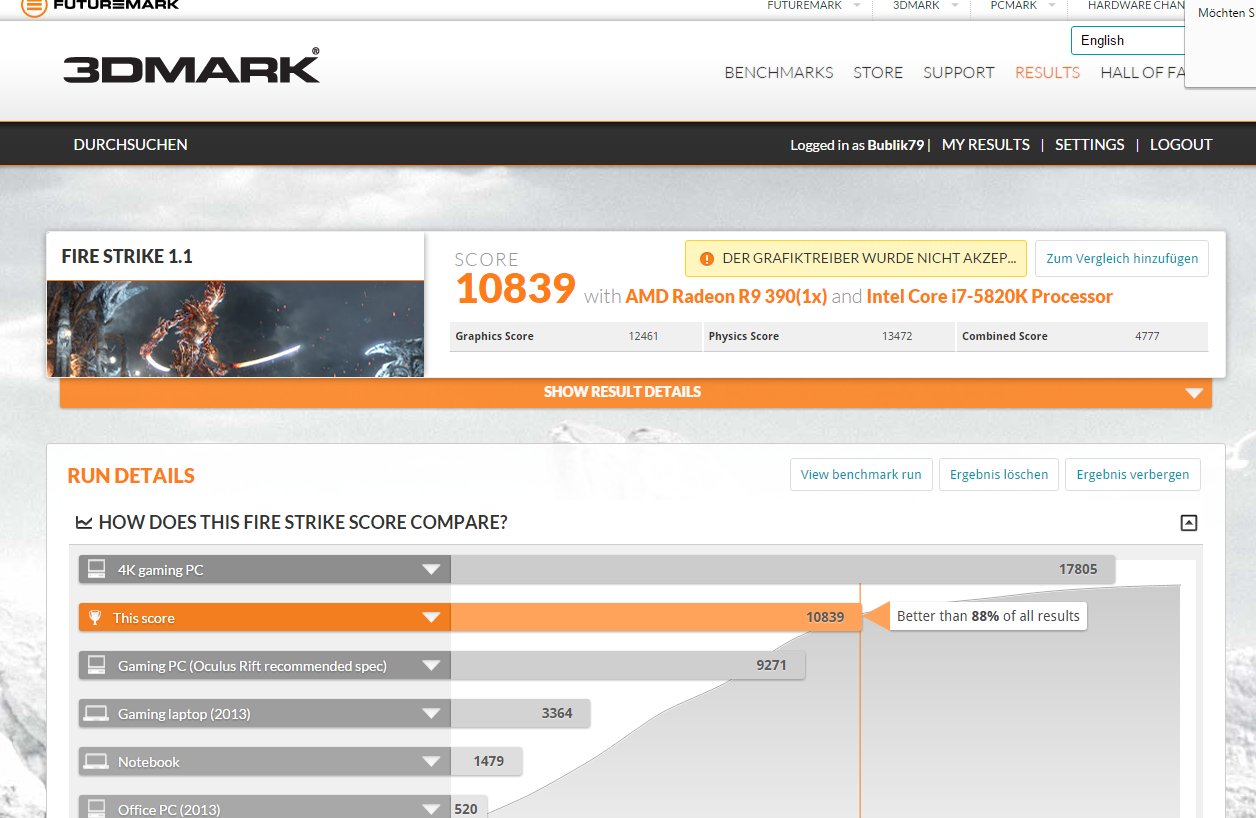Click the Futuremark circular logo icon

[x=34, y=5]
